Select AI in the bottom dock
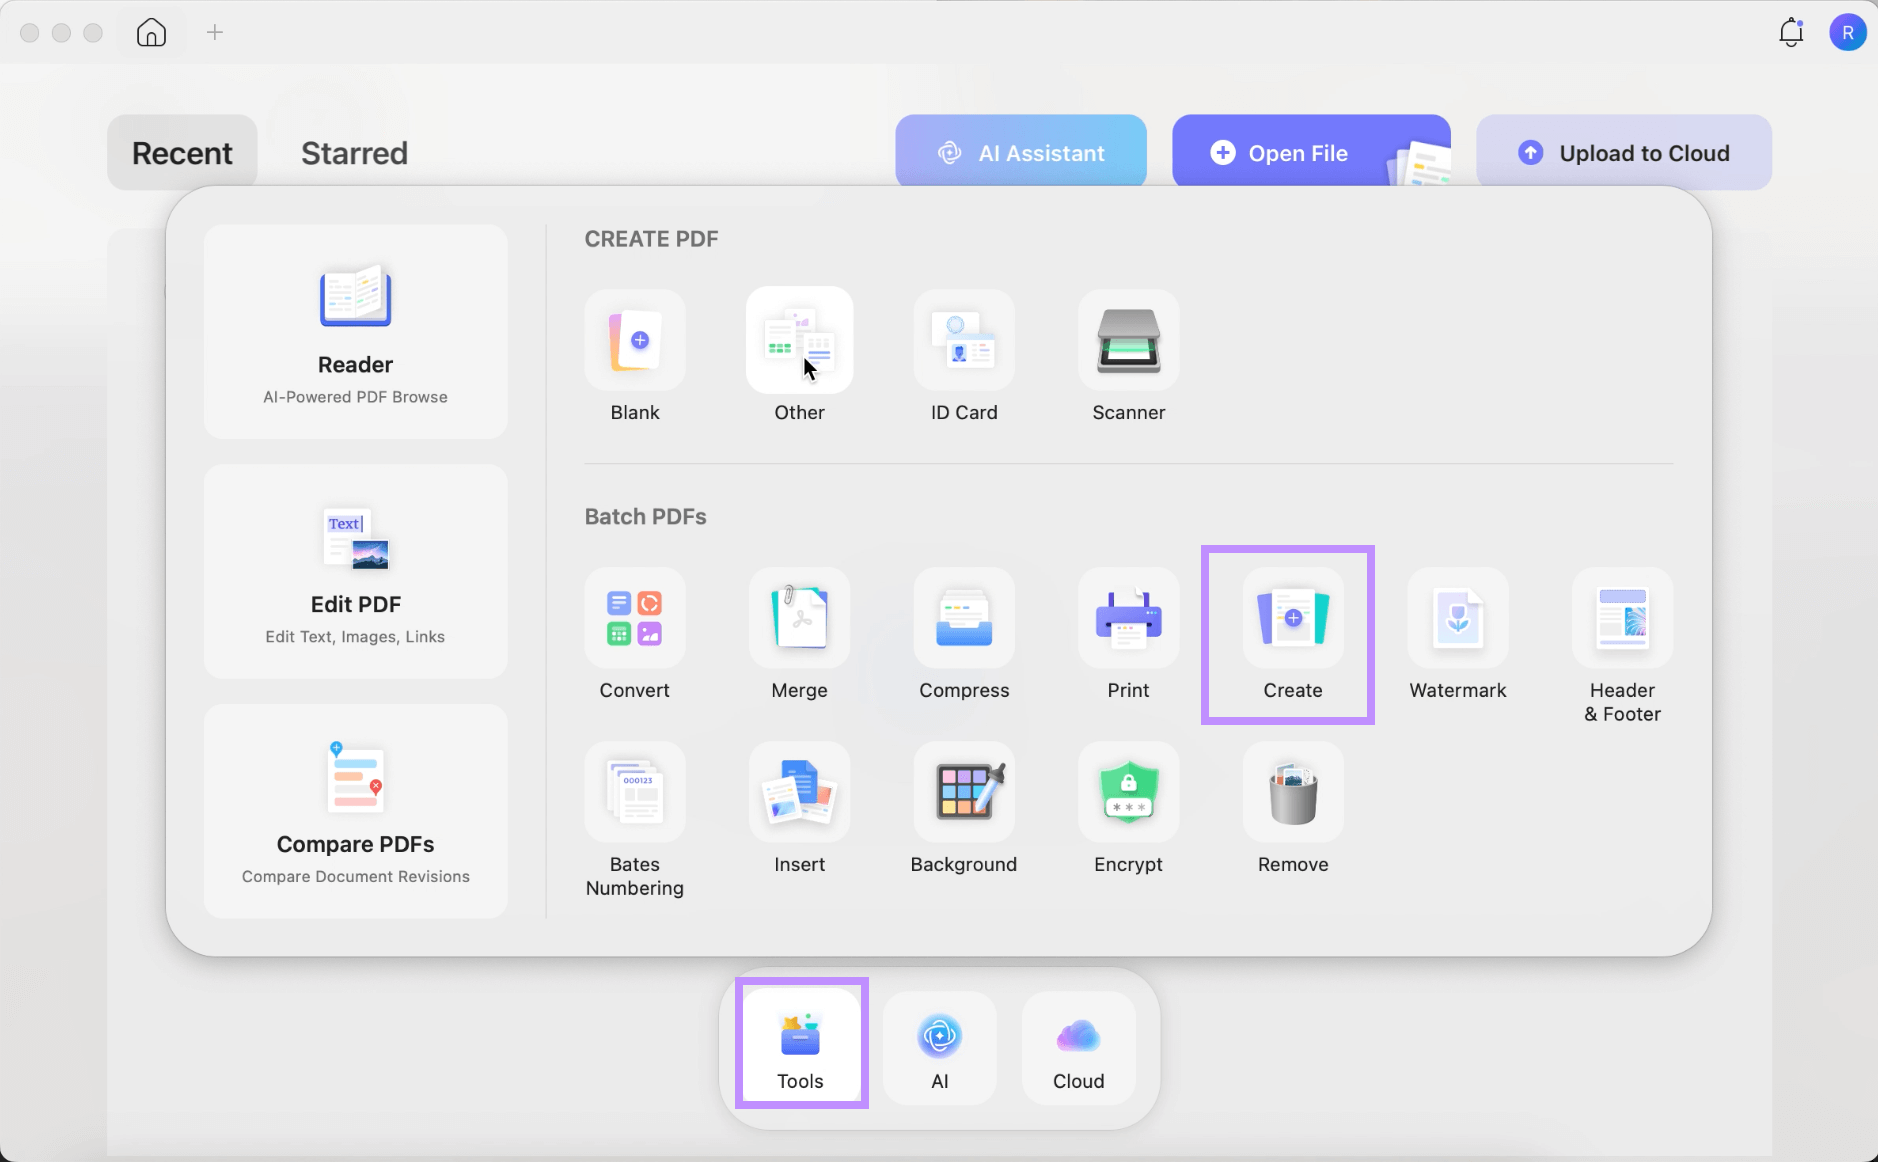The height and width of the screenshot is (1162, 1878). point(939,1047)
